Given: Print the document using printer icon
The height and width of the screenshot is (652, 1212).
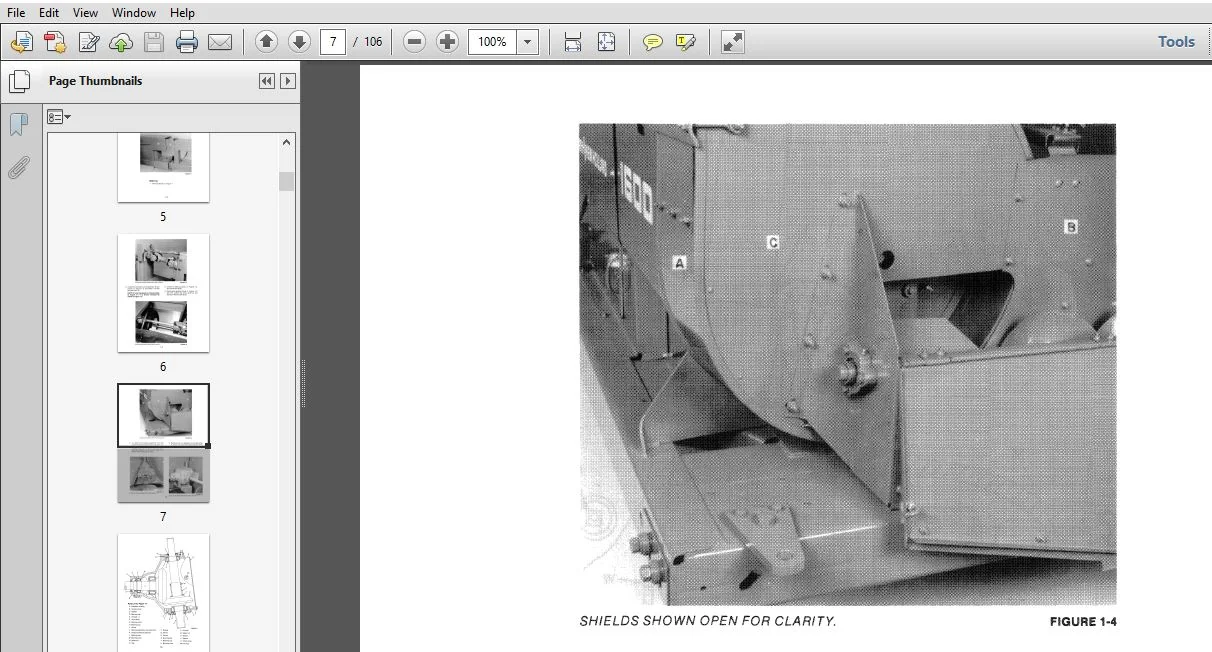Looking at the screenshot, I should (186, 42).
